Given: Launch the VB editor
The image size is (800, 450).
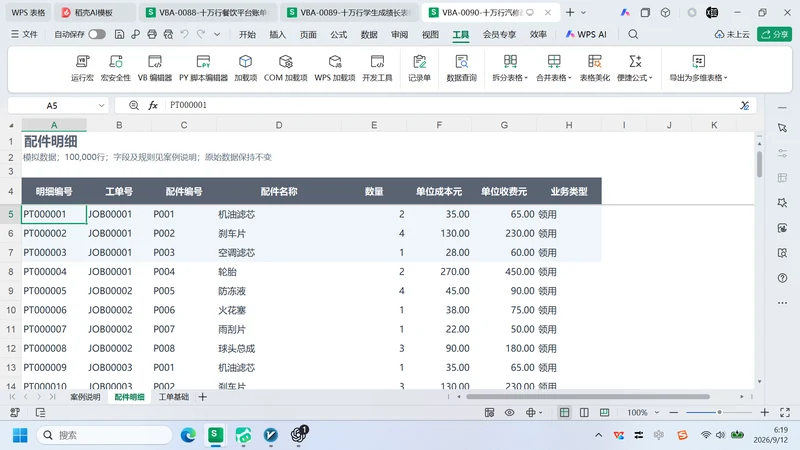Looking at the screenshot, I should (155, 68).
